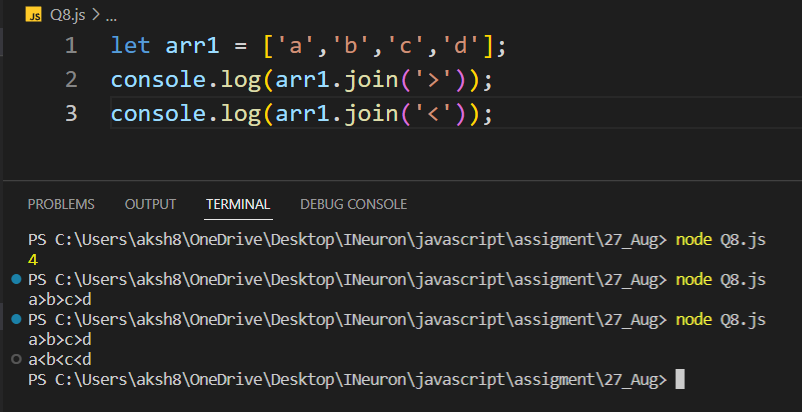Screen dimensions: 802x412
Task: Open the breadcrumb ellipsis after Q8.js
Action: tap(111, 16)
